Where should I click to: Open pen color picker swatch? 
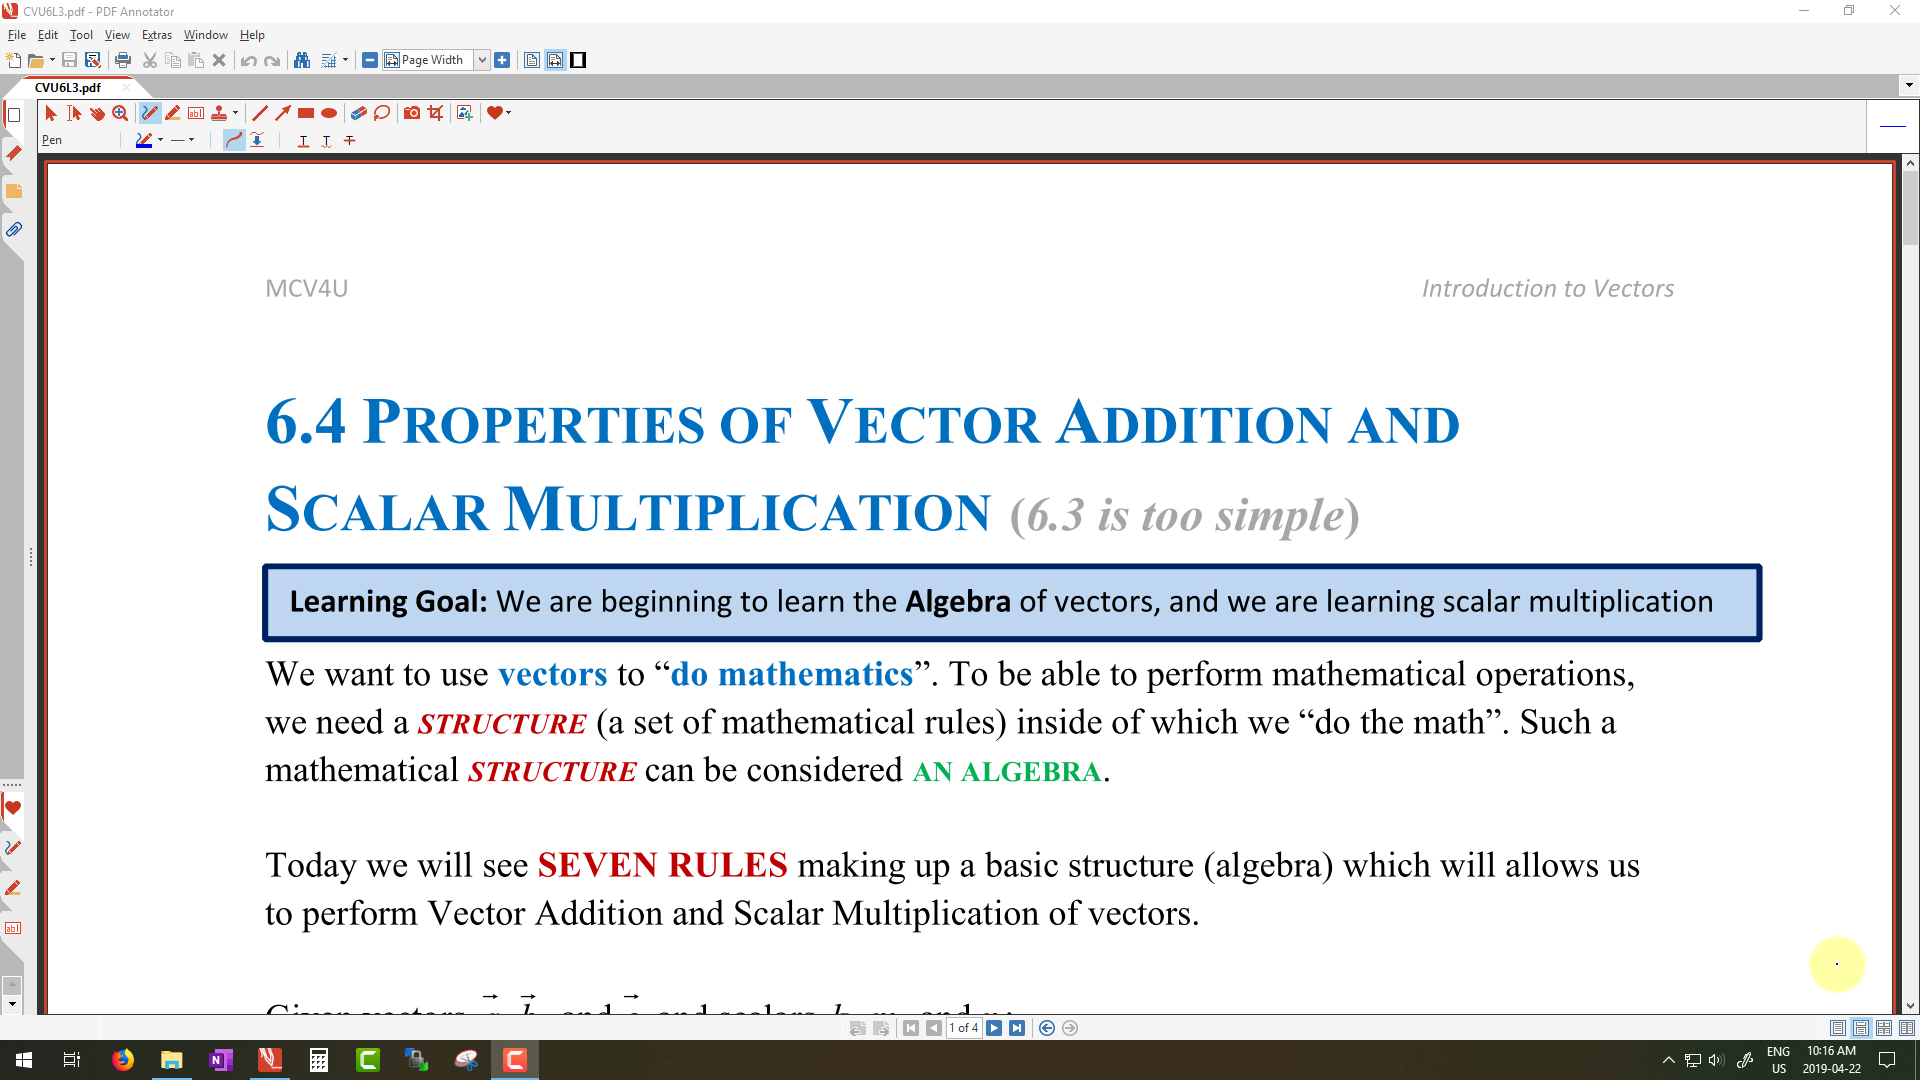(x=144, y=140)
